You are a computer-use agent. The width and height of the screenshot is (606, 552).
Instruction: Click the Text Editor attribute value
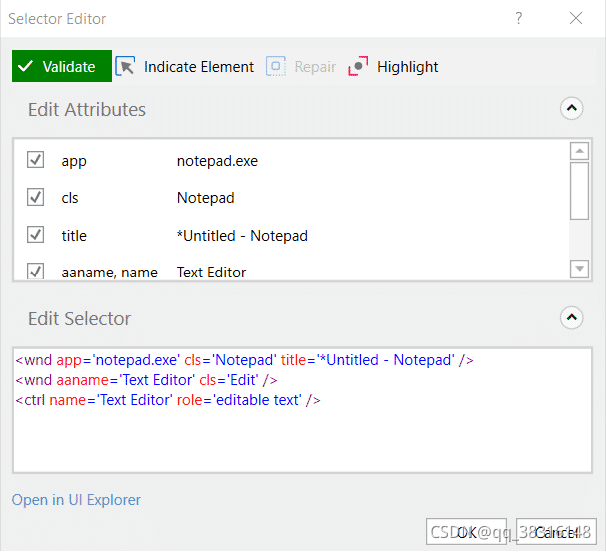coord(211,272)
